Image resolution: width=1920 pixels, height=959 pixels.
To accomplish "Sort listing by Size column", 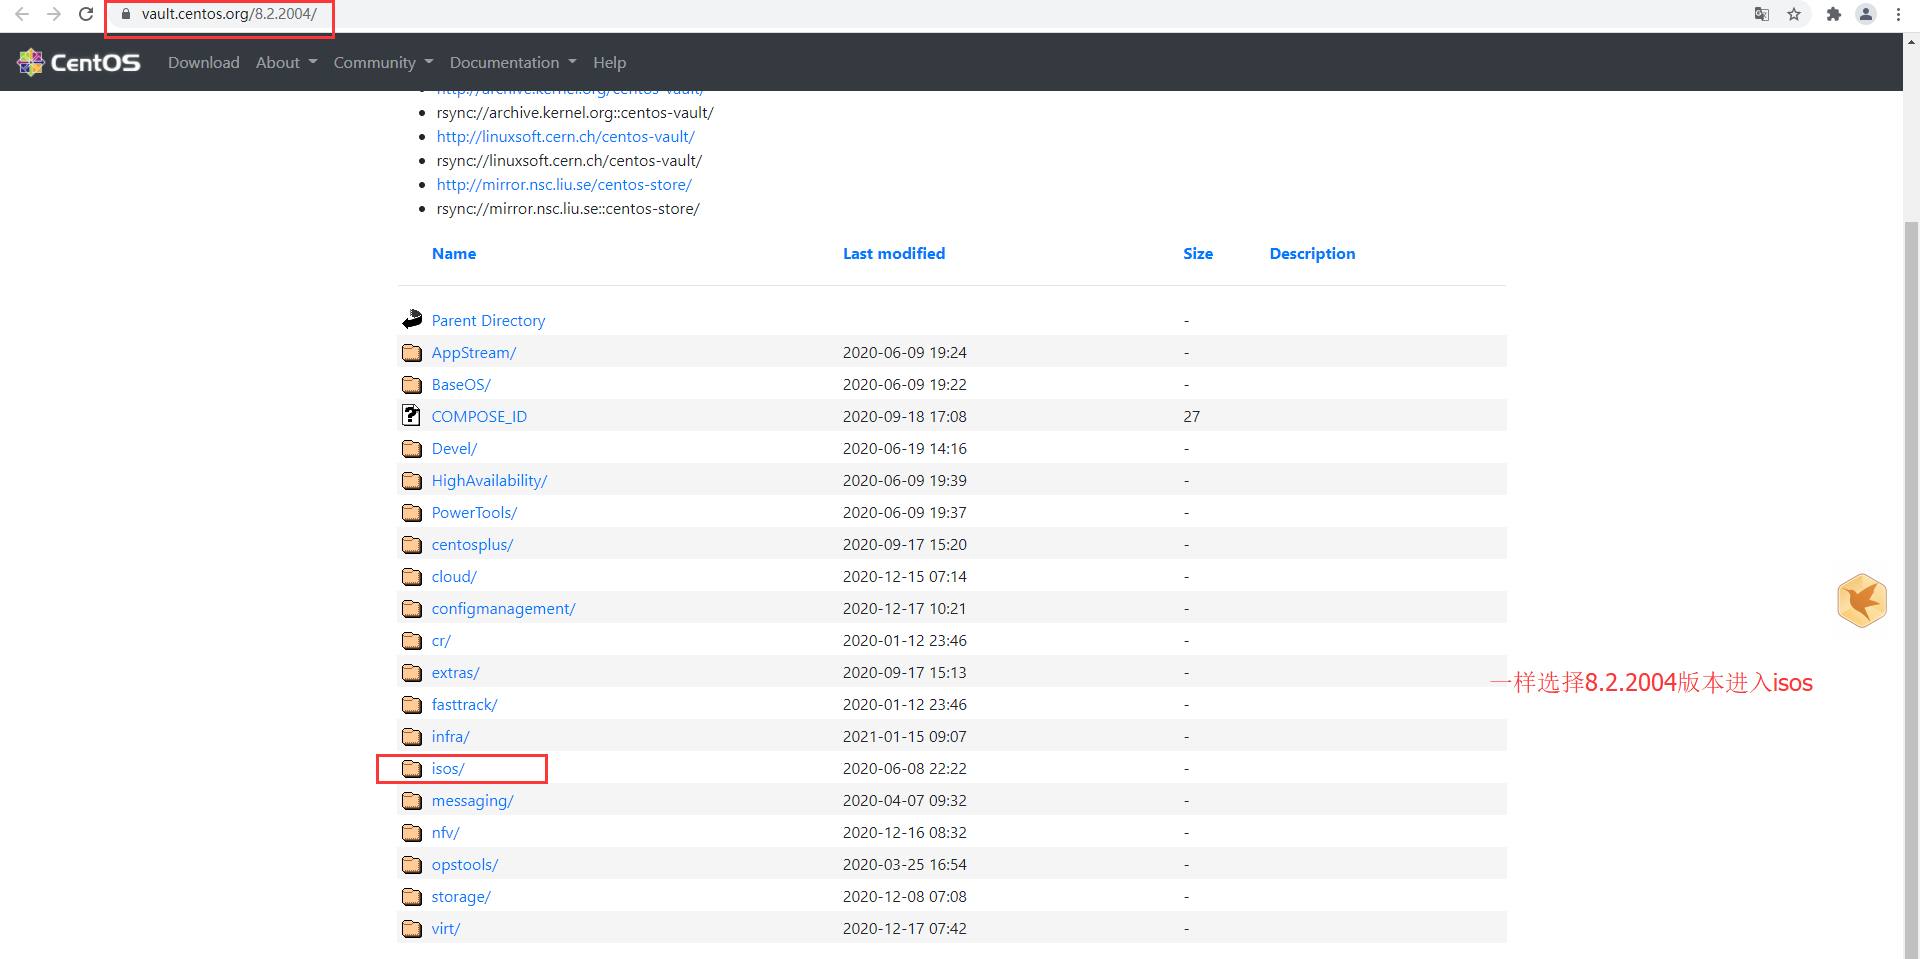I will (x=1198, y=254).
